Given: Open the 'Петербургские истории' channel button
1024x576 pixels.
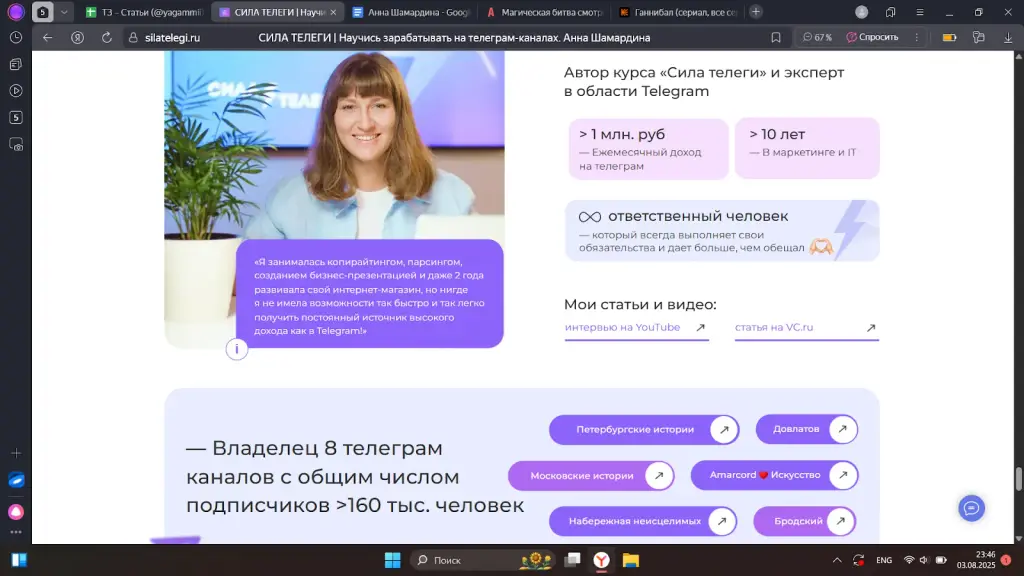Looking at the screenshot, I should click(644, 430).
